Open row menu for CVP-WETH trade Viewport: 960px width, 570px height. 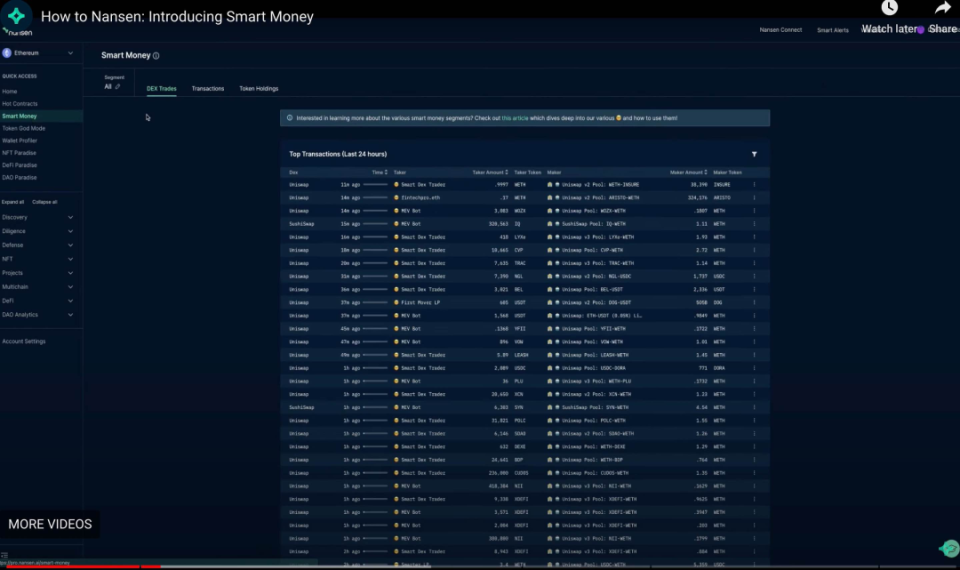coord(754,250)
